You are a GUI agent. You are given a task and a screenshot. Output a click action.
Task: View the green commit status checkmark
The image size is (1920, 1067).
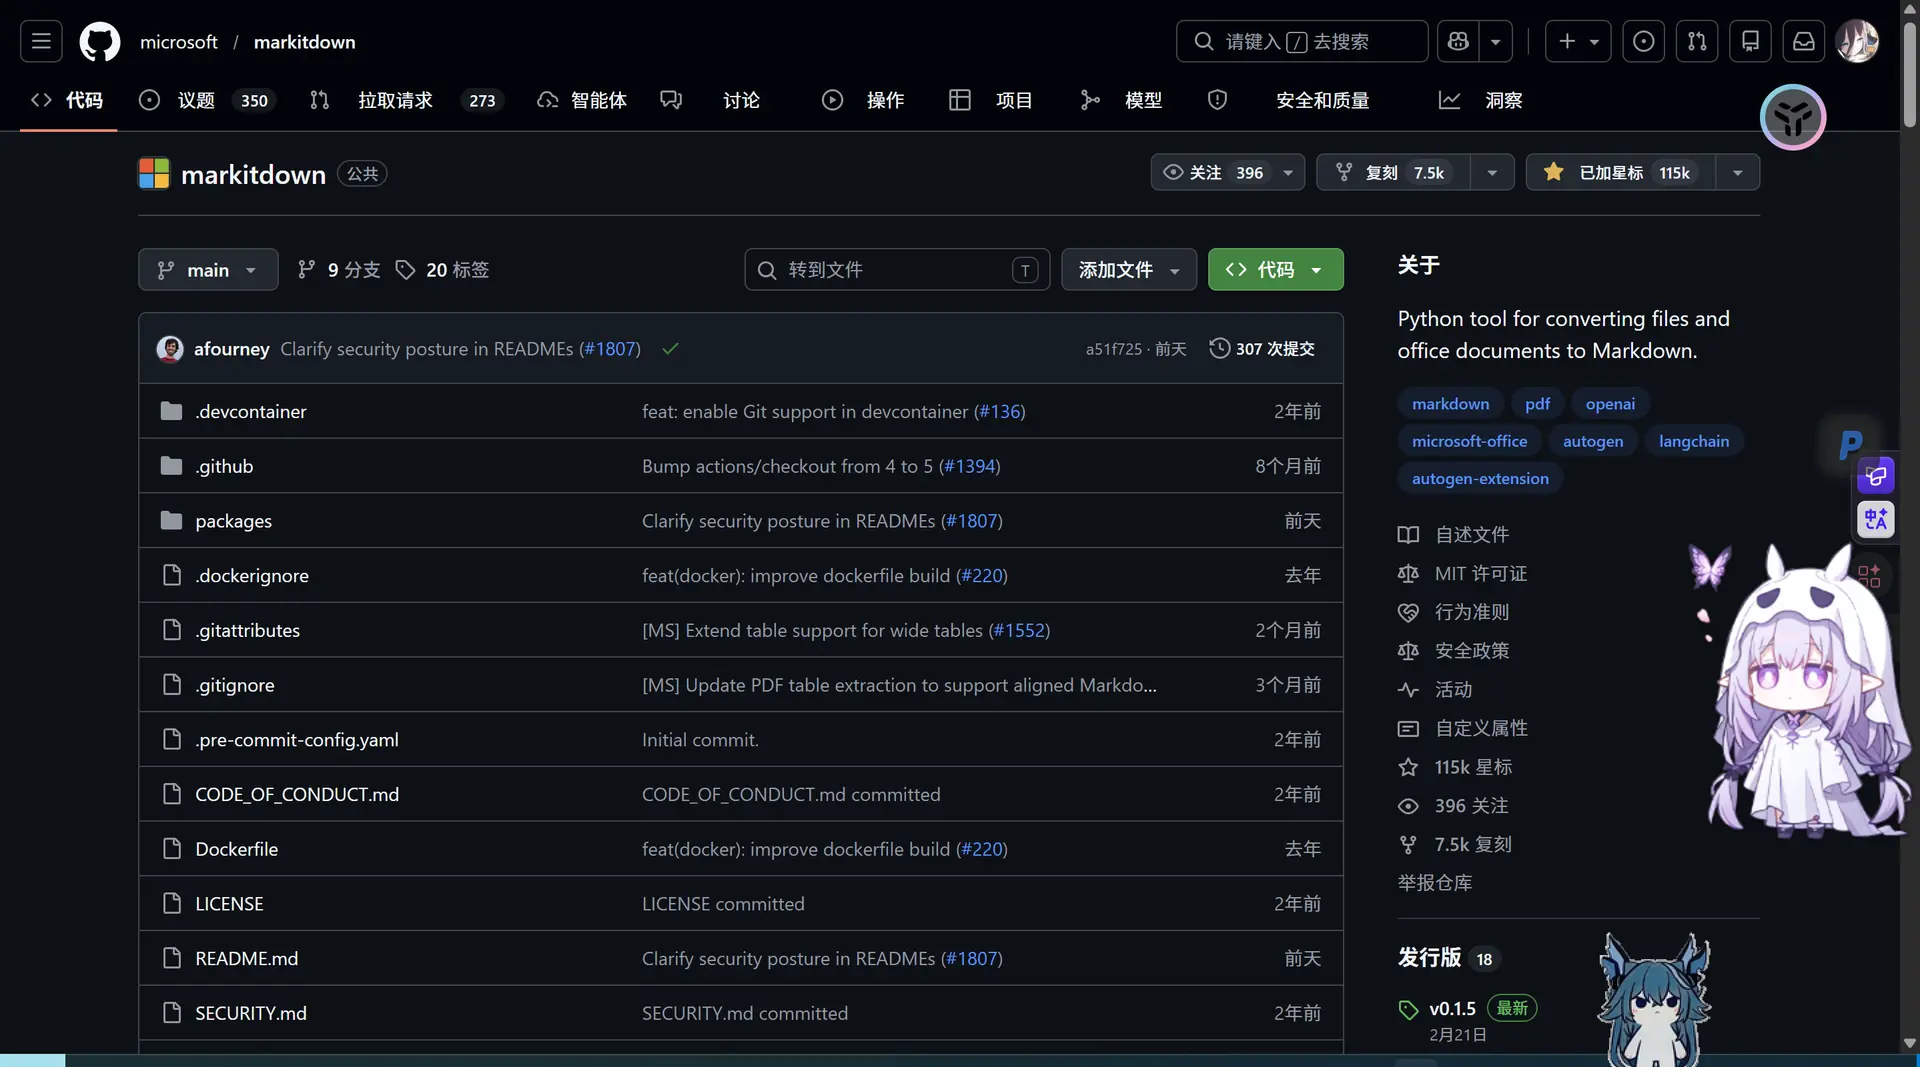tap(670, 349)
